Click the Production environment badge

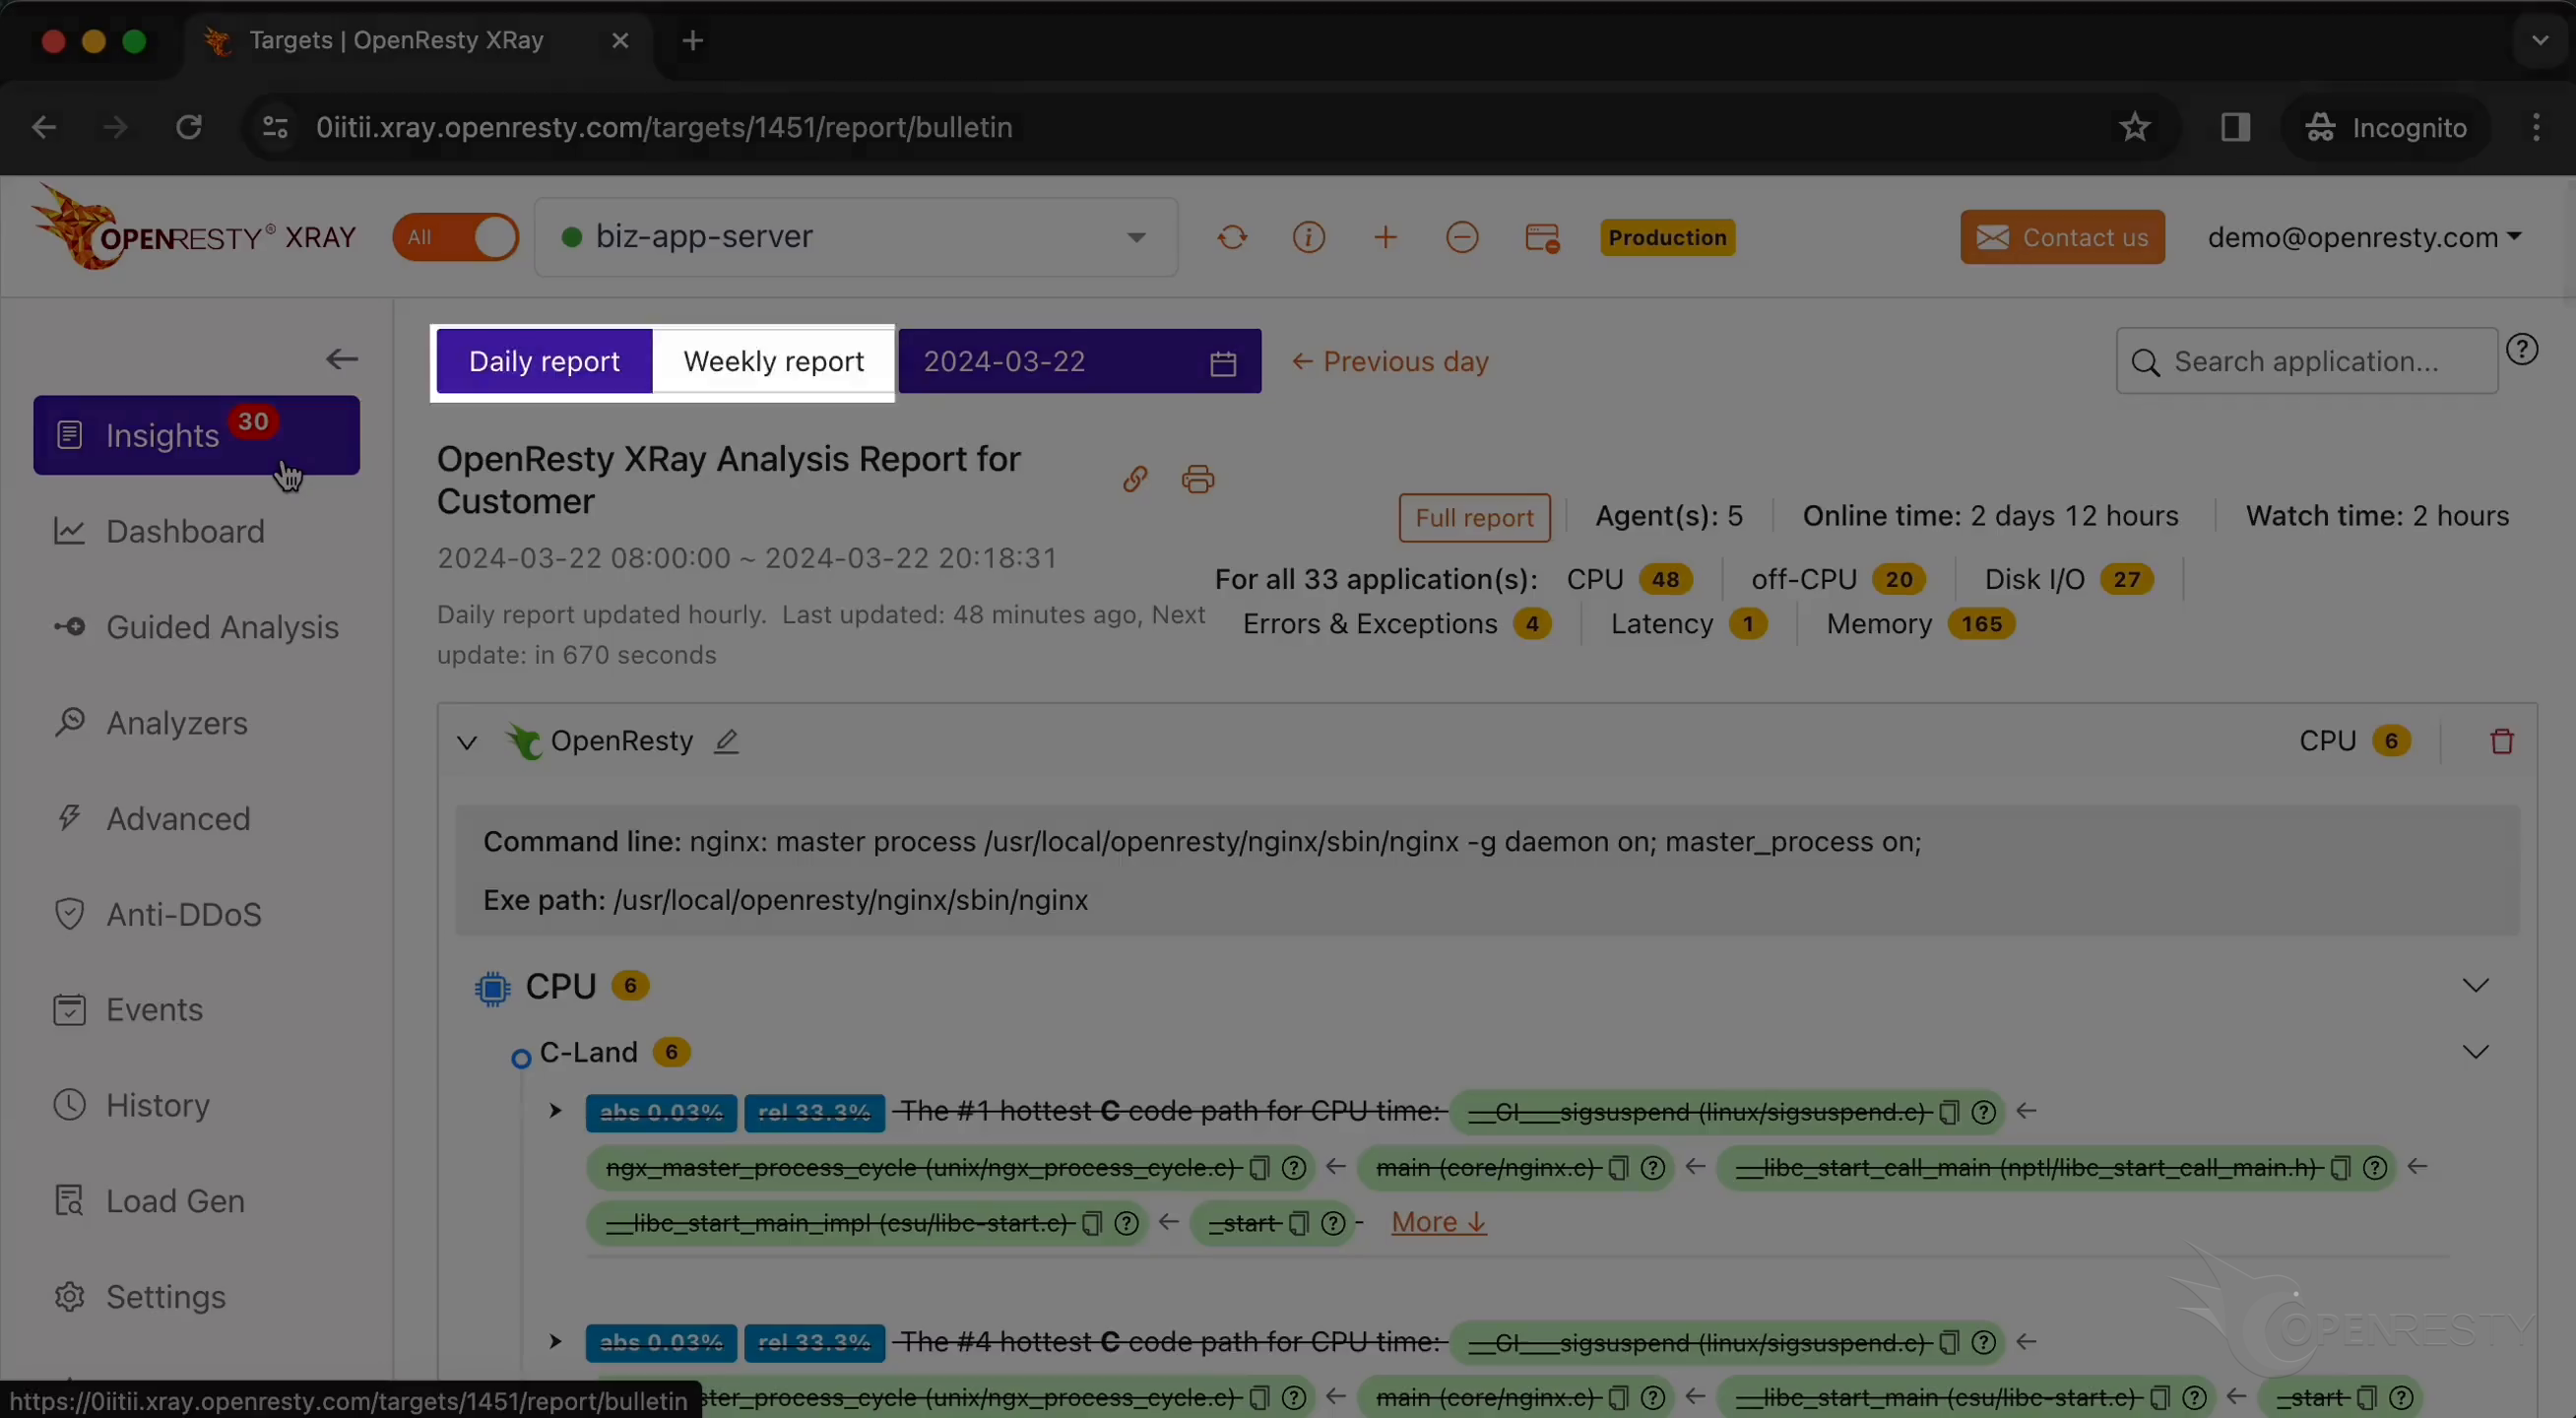coord(1668,237)
